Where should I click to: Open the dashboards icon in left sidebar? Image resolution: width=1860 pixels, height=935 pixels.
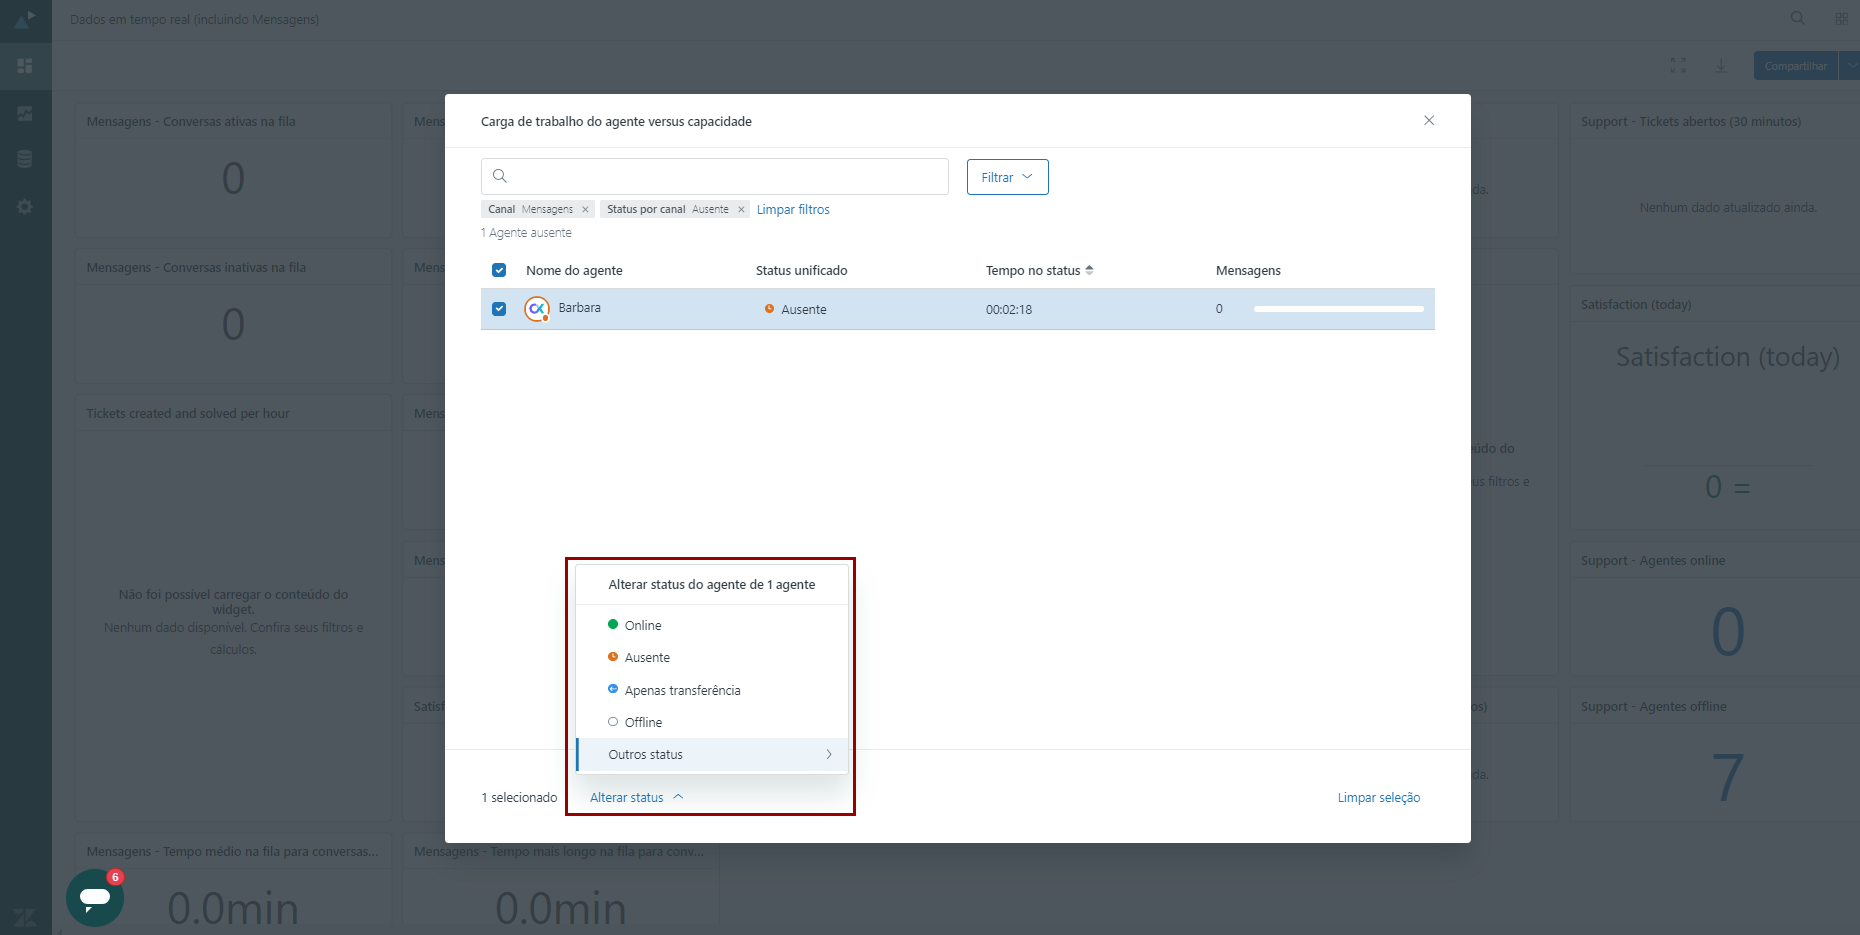point(25,66)
